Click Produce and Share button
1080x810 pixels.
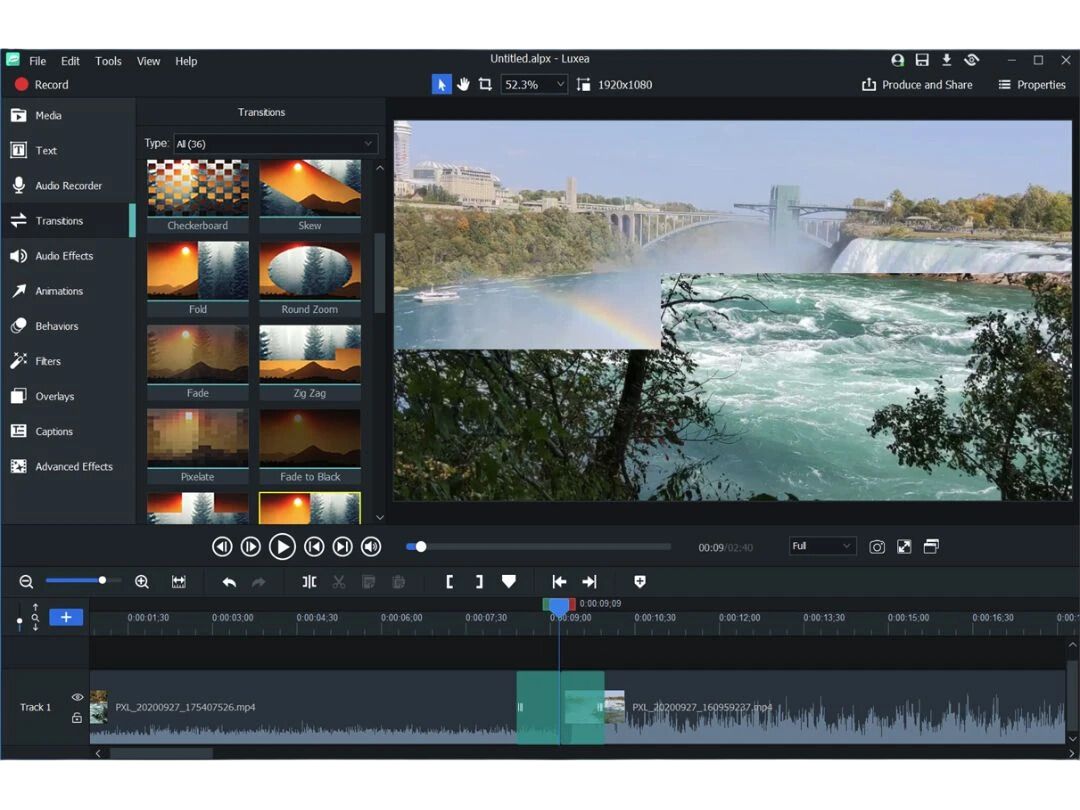917,85
